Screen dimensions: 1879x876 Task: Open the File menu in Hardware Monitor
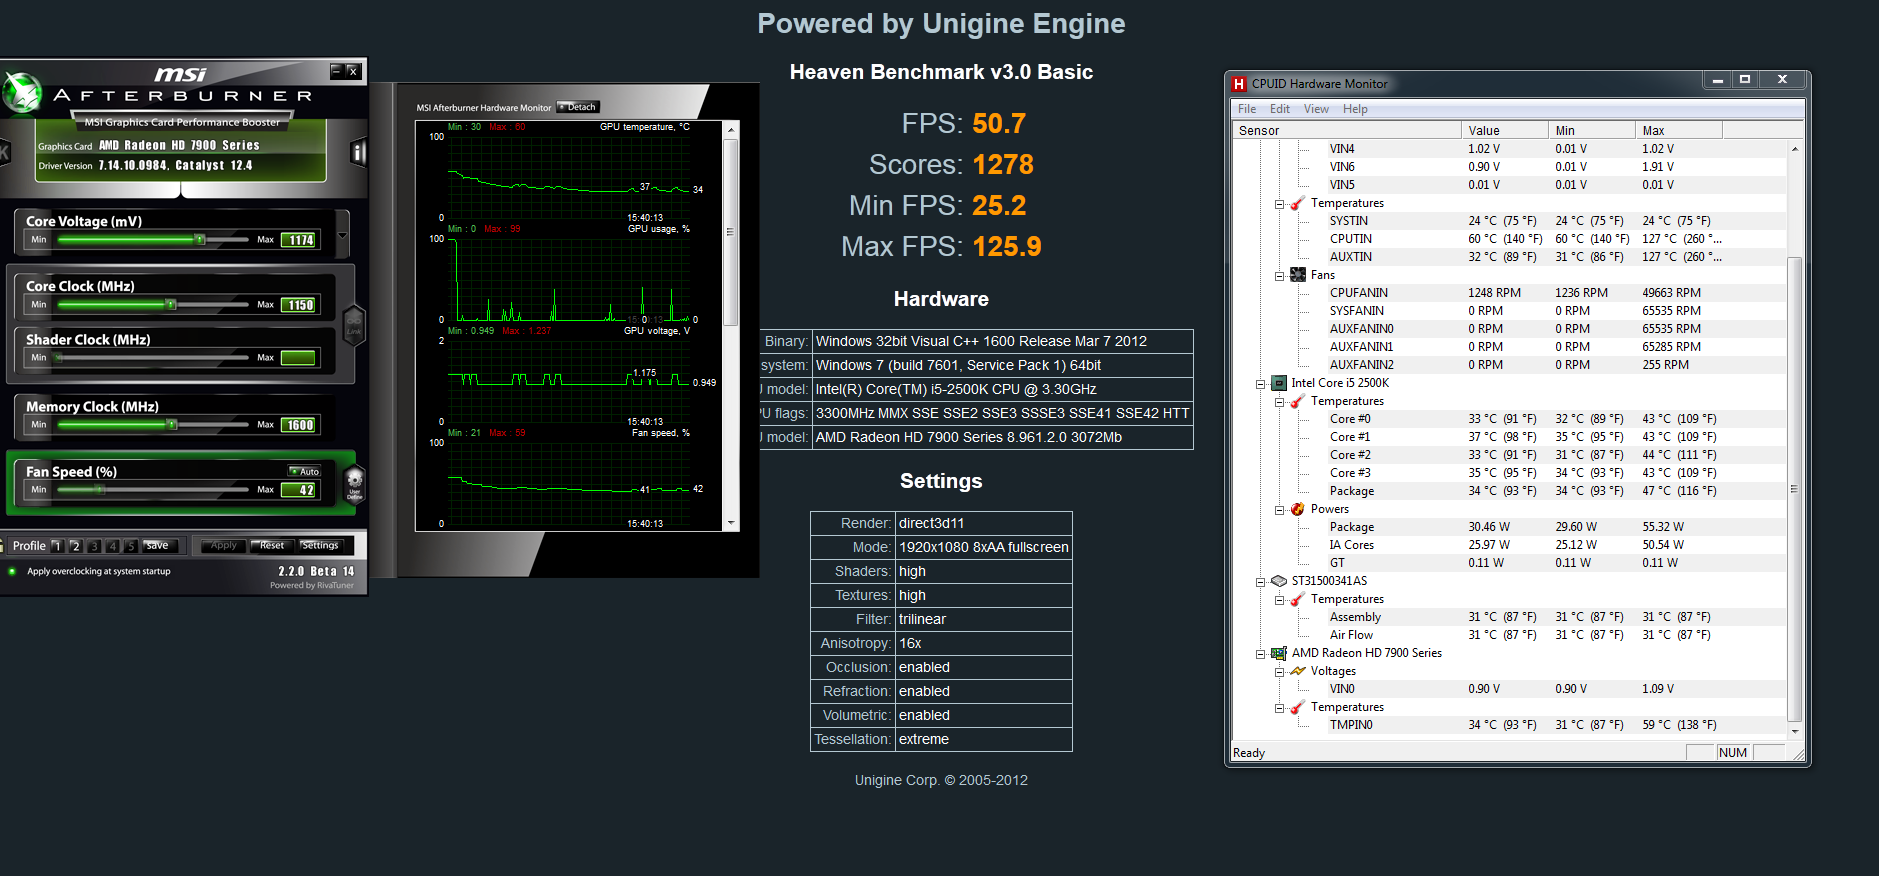tap(1247, 109)
